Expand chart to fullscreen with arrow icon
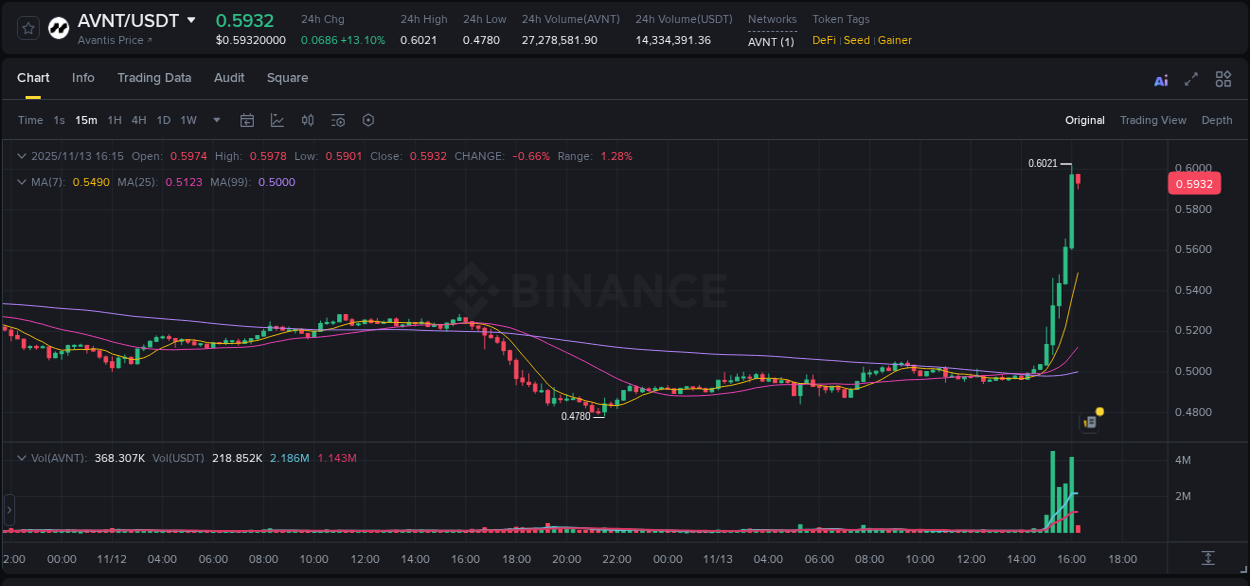The width and height of the screenshot is (1250, 586). [1191, 78]
